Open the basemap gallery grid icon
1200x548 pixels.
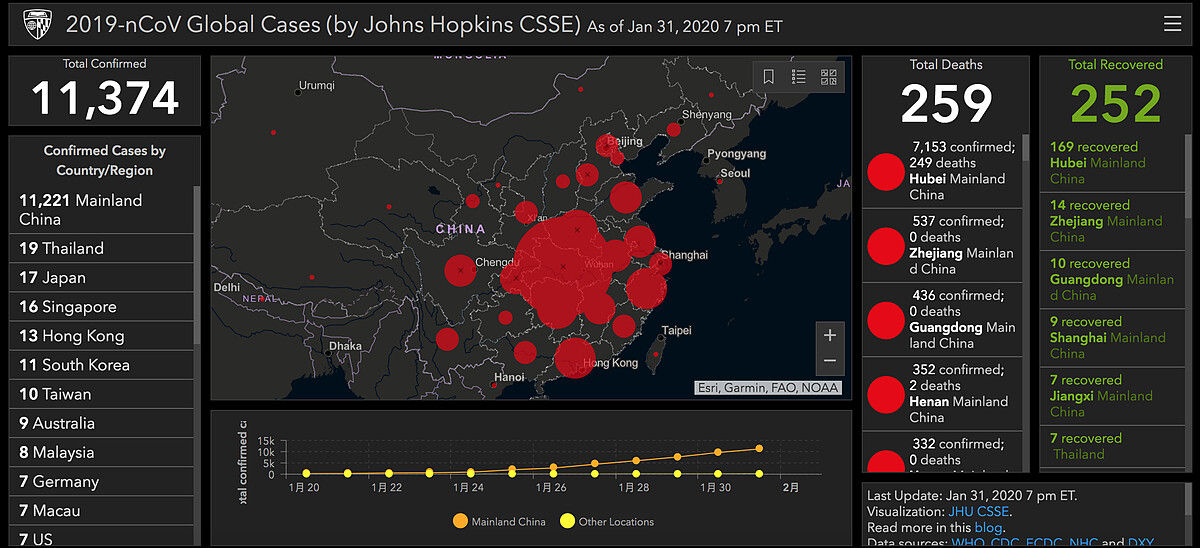pyautogui.click(x=829, y=77)
